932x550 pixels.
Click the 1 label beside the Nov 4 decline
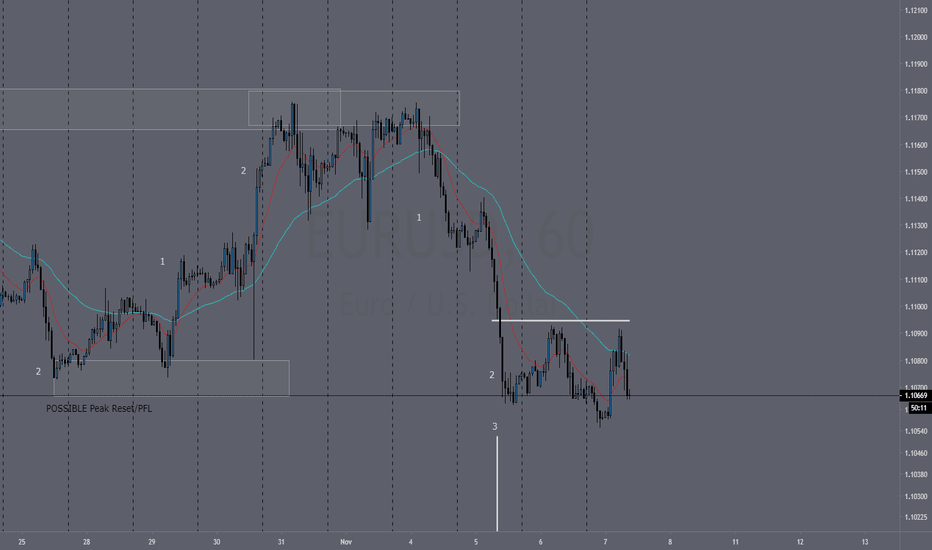click(x=418, y=218)
